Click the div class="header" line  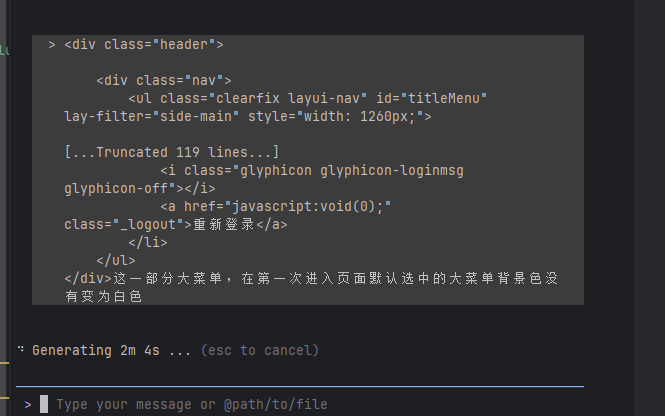coord(144,45)
